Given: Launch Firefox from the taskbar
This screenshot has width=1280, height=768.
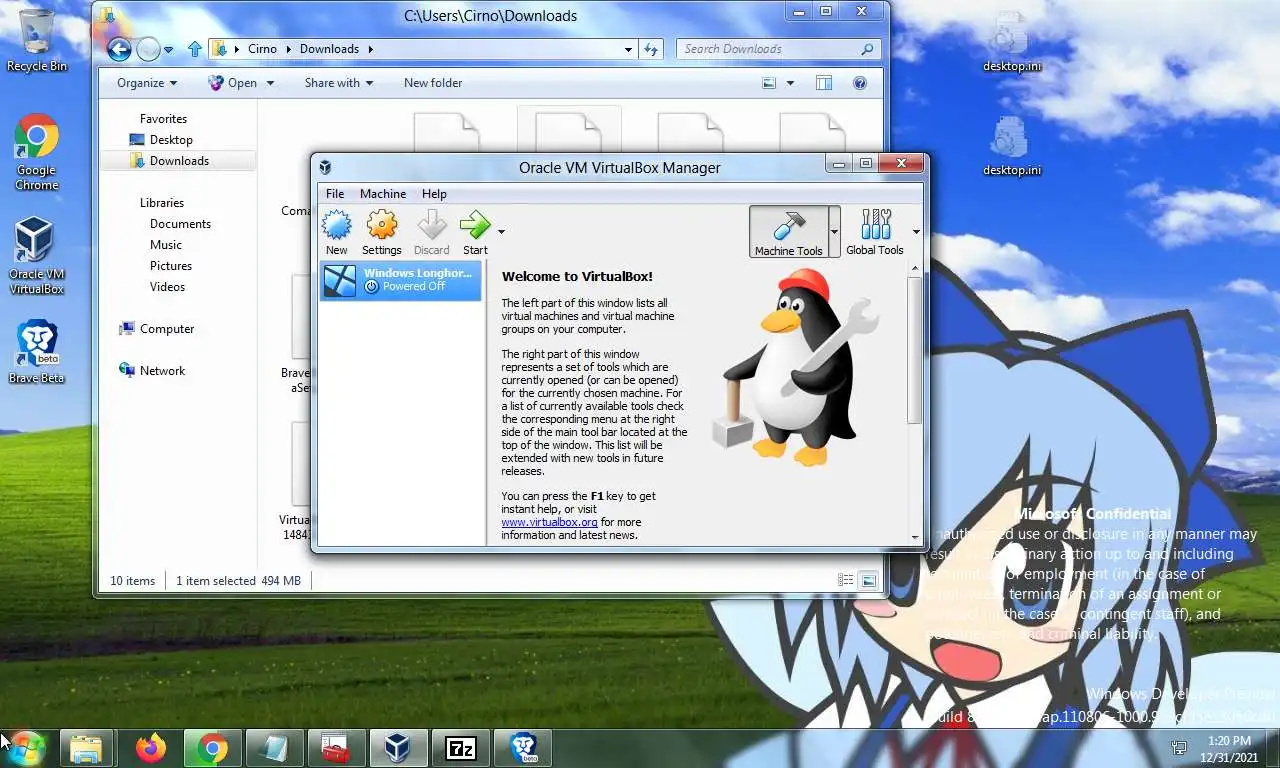Looking at the screenshot, I should 151,748.
